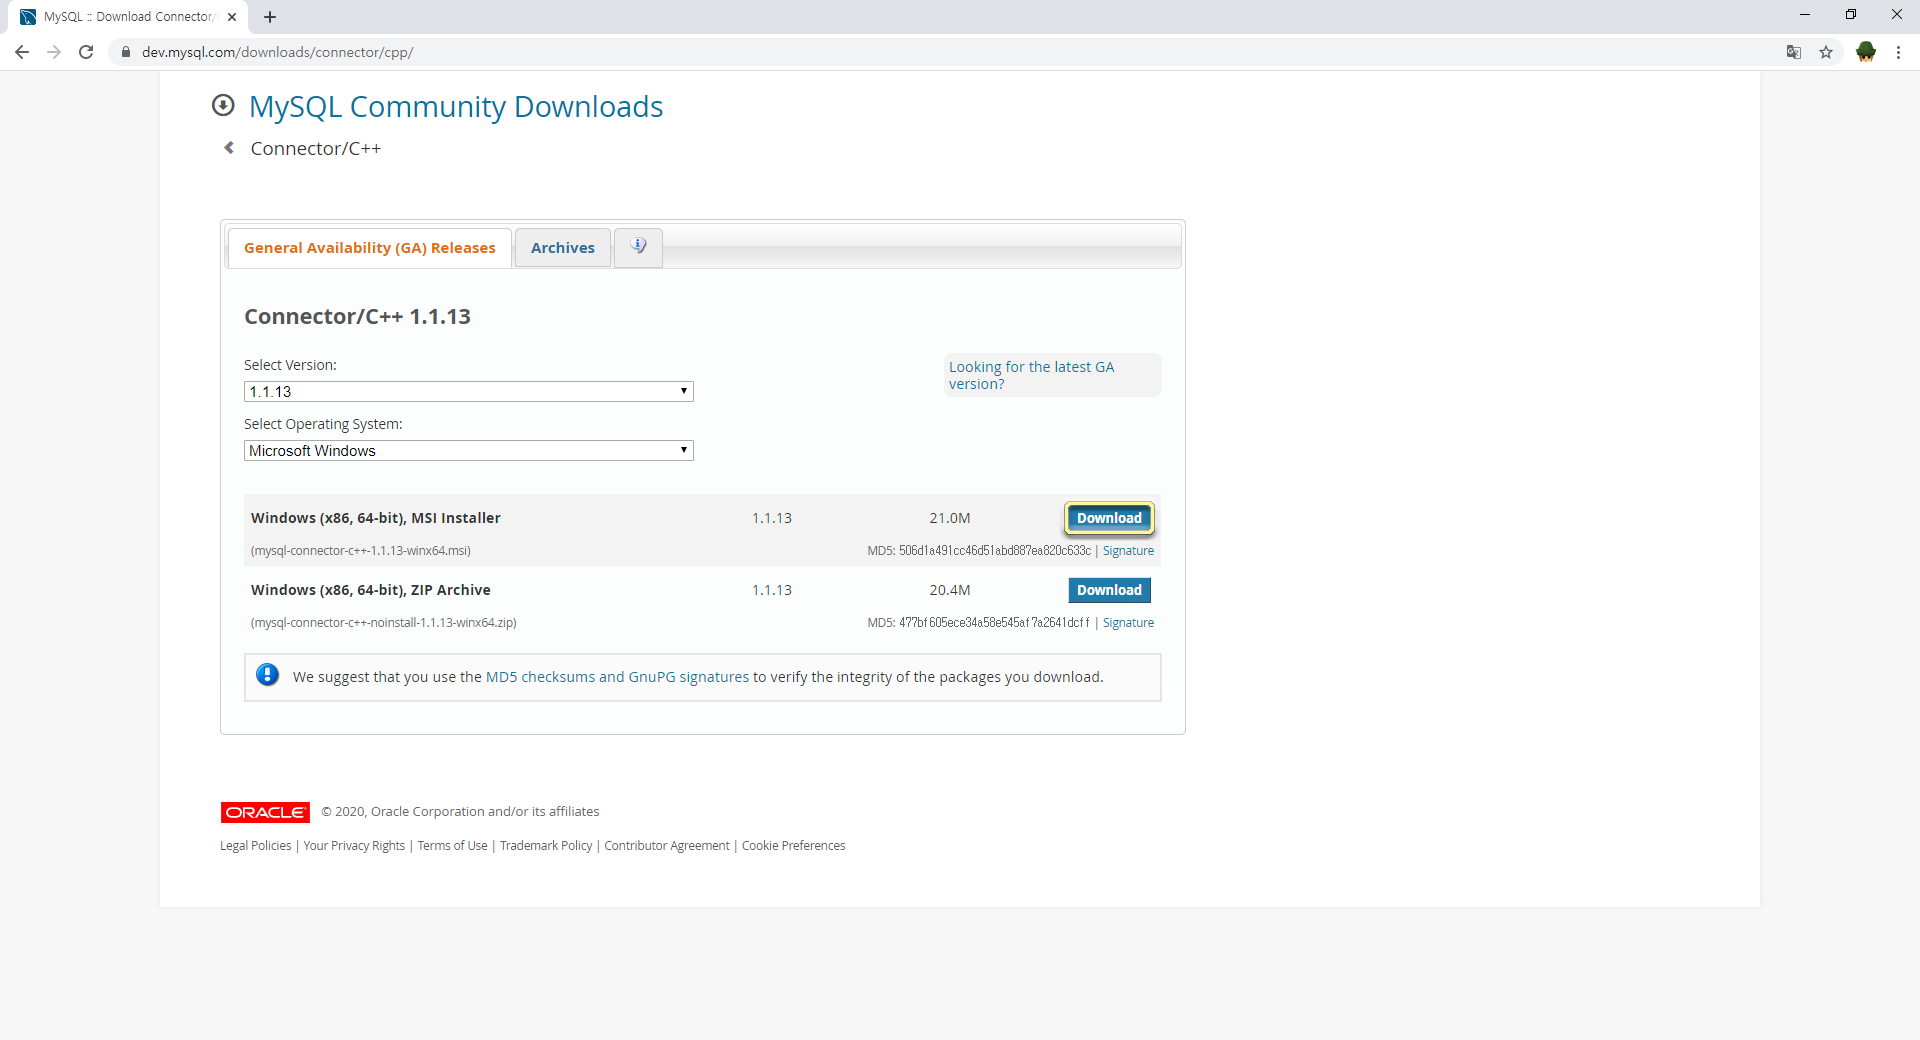Click Connector/C++ 1.1.13 heading
This screenshot has width=1920, height=1040.
(357, 317)
